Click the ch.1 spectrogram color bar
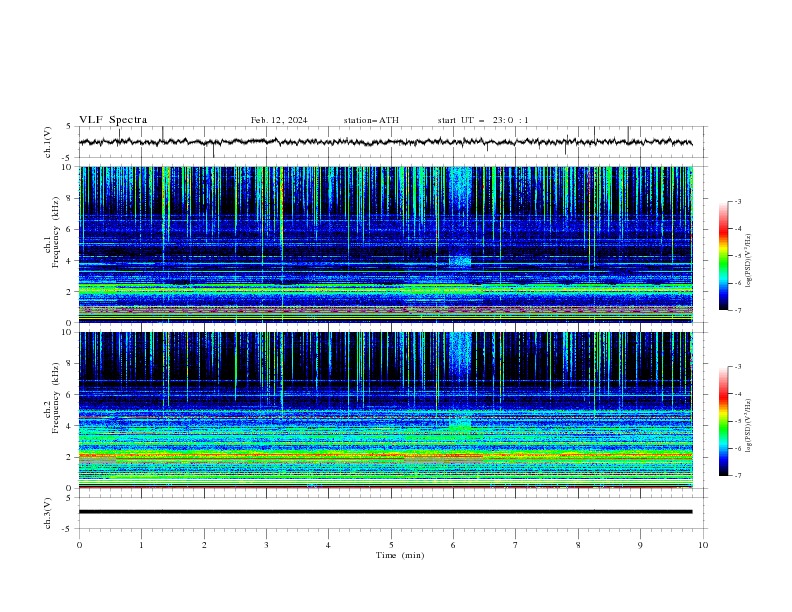The height and width of the screenshot is (612, 792). [723, 256]
